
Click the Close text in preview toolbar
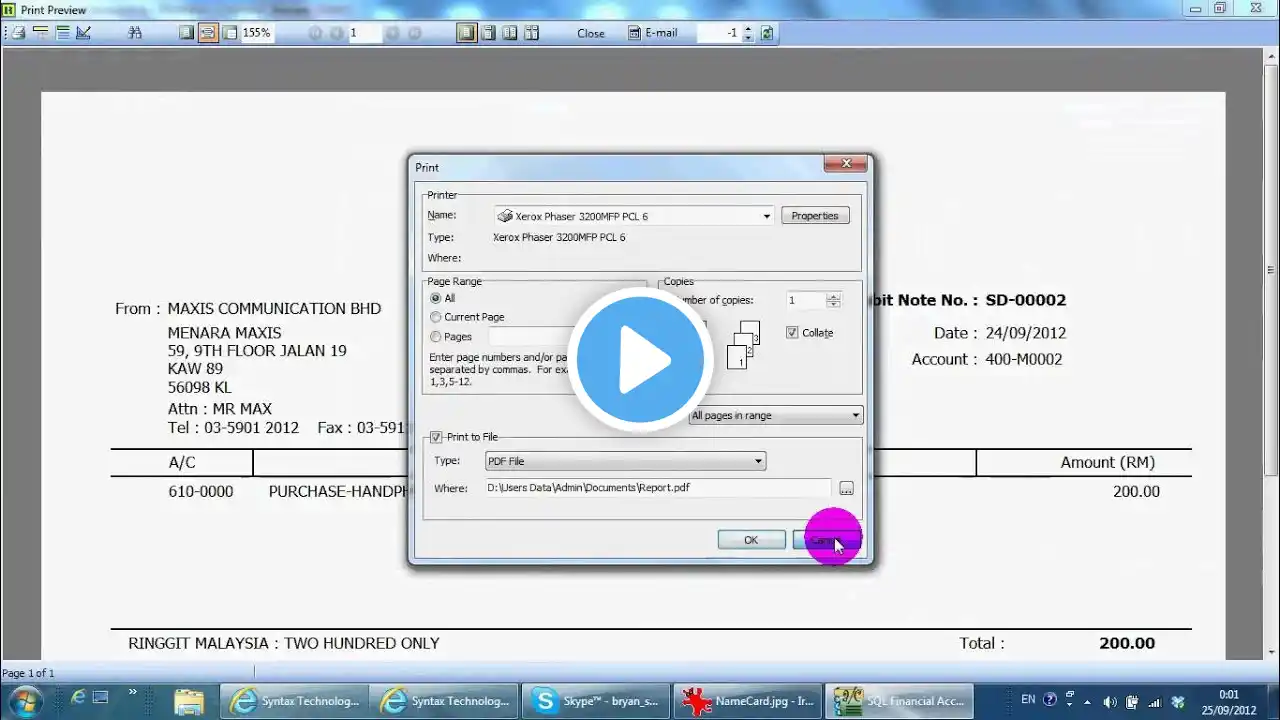tap(591, 33)
